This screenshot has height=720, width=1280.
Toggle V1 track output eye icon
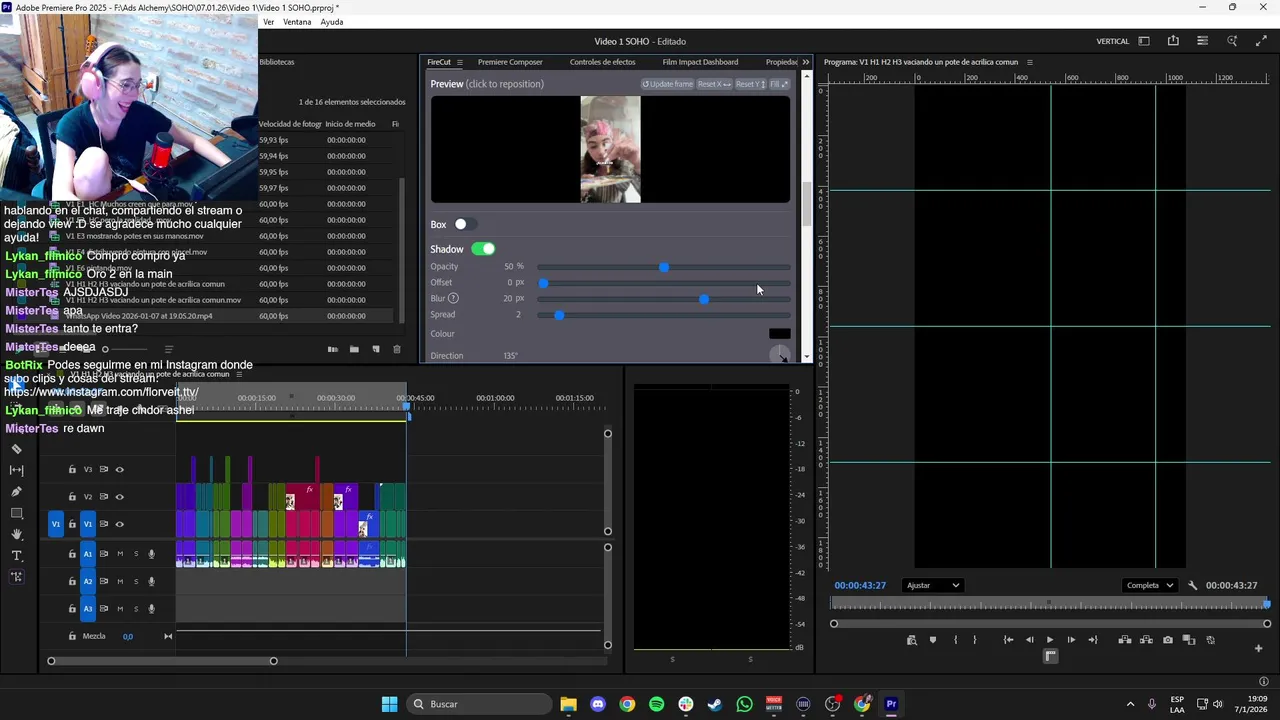click(x=120, y=524)
